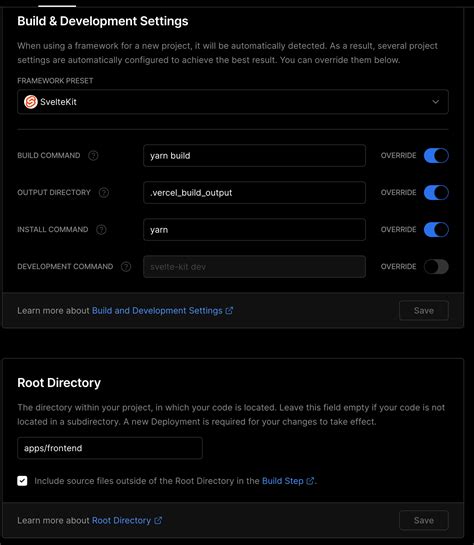474x545 pixels.
Task: Enable the Development Command override toggle
Action: 436,267
